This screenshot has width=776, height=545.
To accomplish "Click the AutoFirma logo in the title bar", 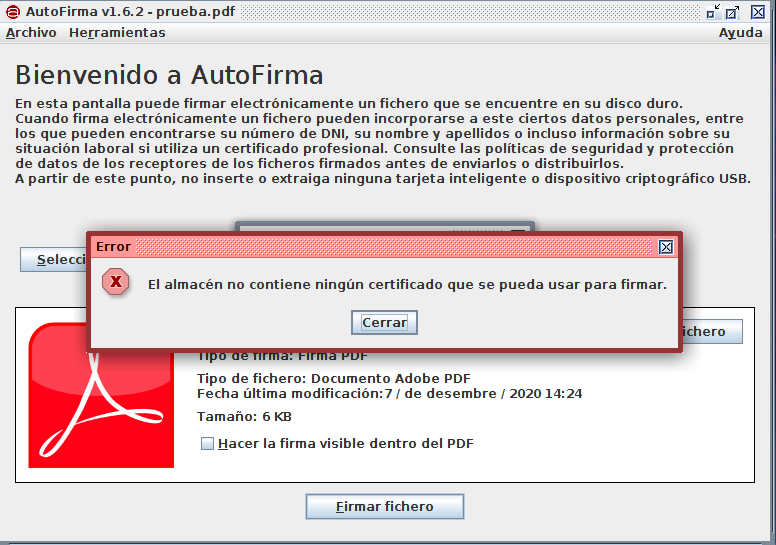I will click(12, 12).
